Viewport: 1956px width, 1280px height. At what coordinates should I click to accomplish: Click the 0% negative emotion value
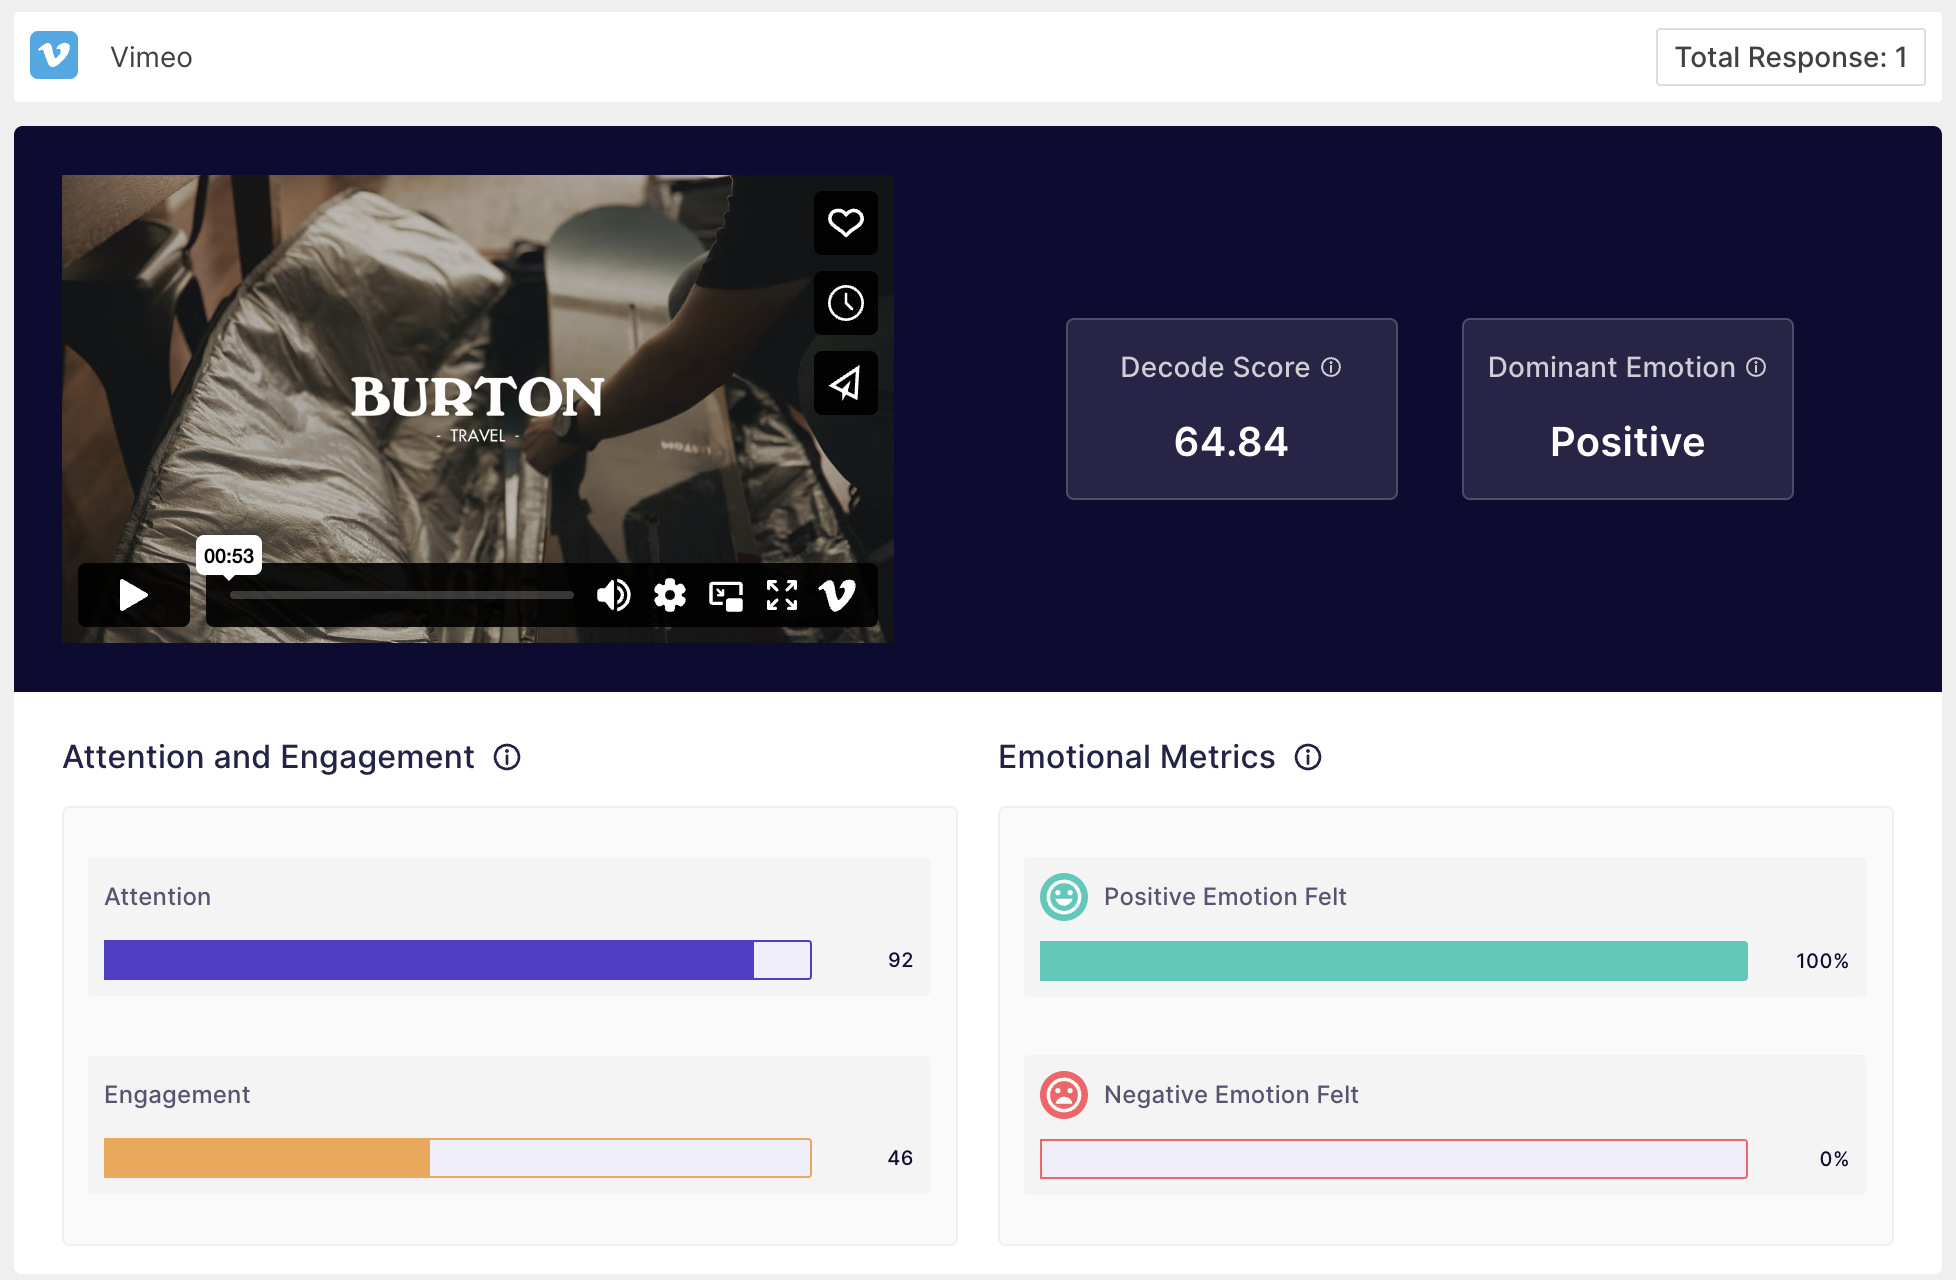pyautogui.click(x=1834, y=1159)
